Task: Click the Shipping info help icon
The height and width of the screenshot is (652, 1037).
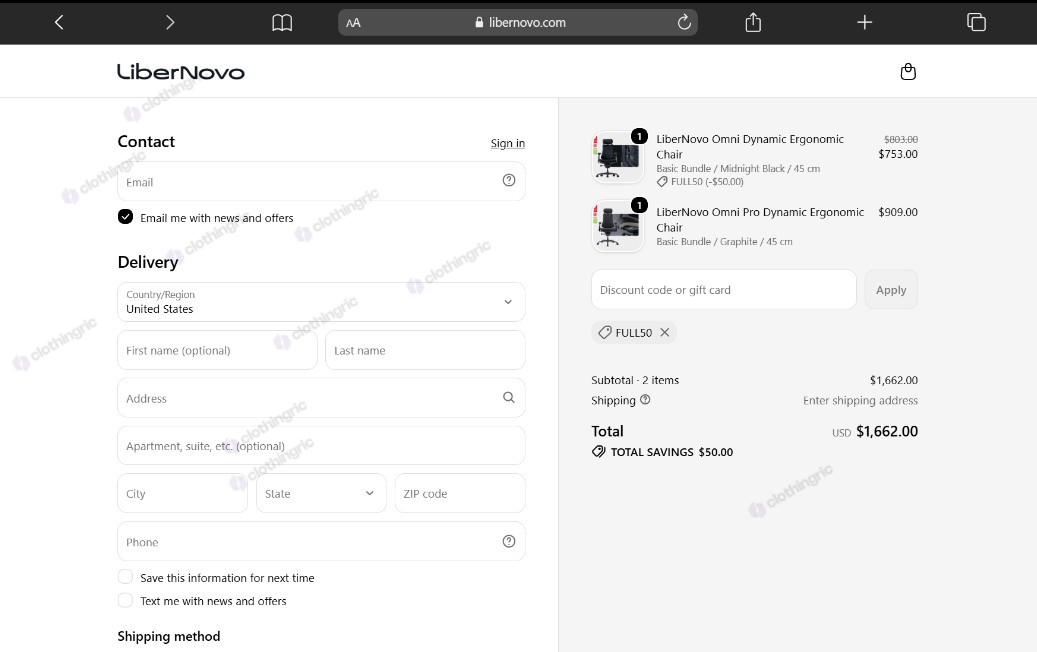Action: (x=645, y=399)
